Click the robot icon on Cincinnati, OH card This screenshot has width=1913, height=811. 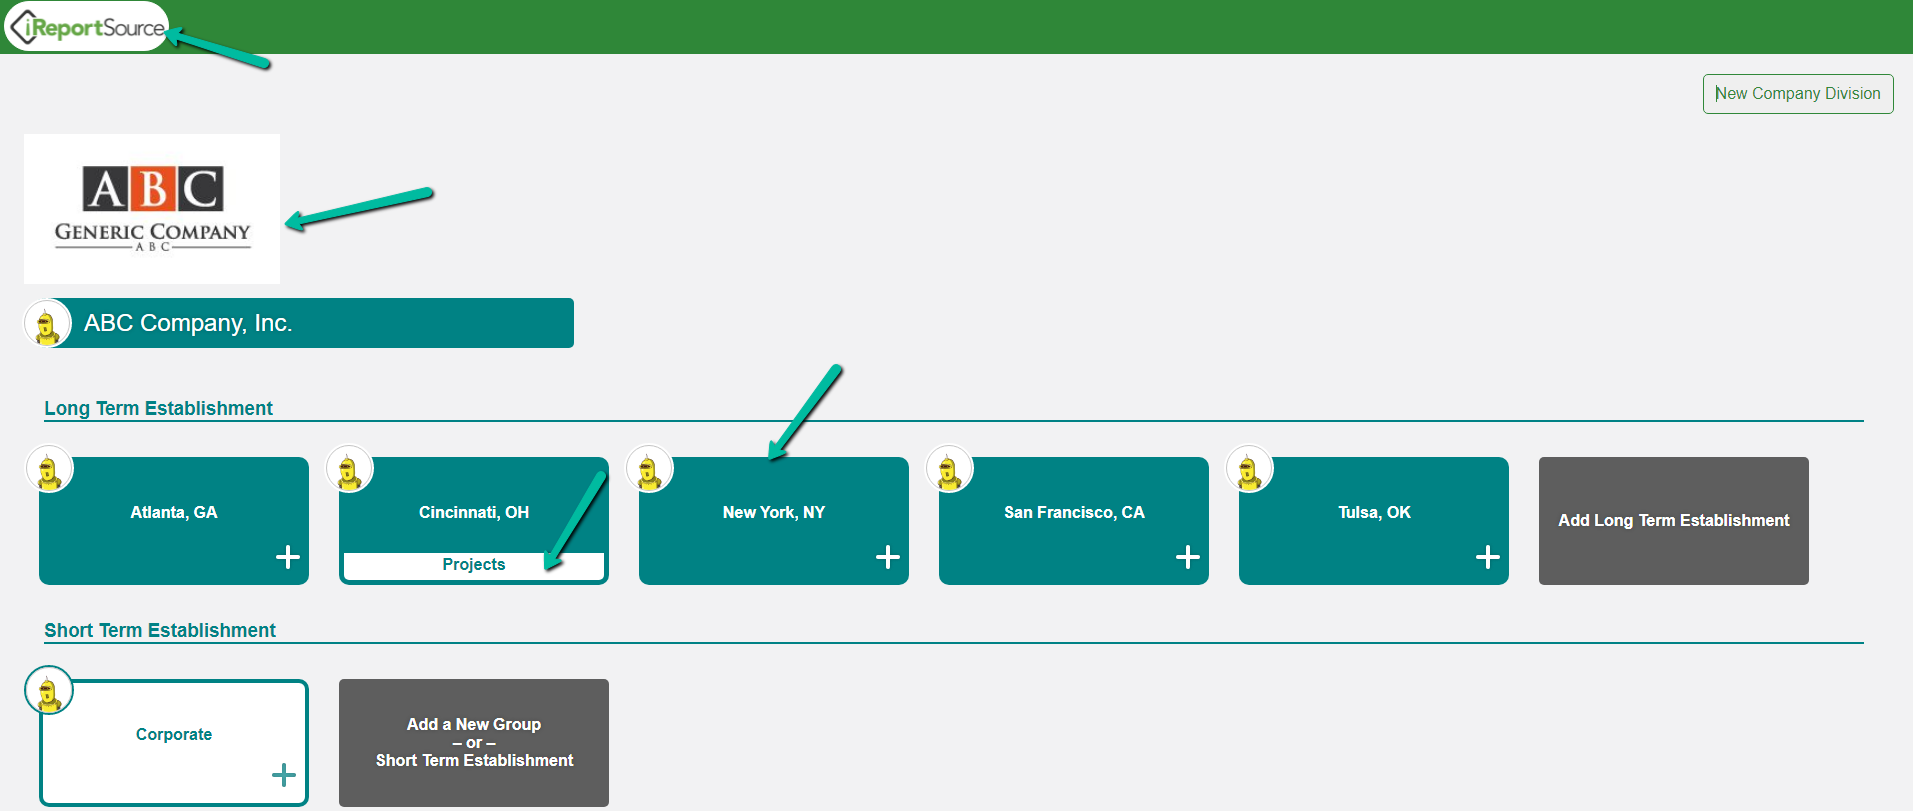350,469
